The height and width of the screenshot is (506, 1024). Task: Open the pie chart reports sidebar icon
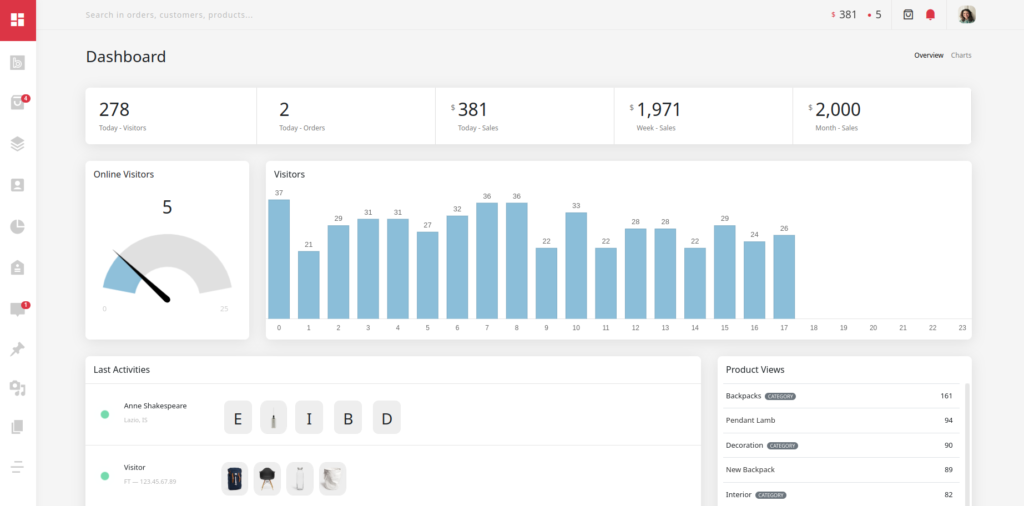click(17, 226)
